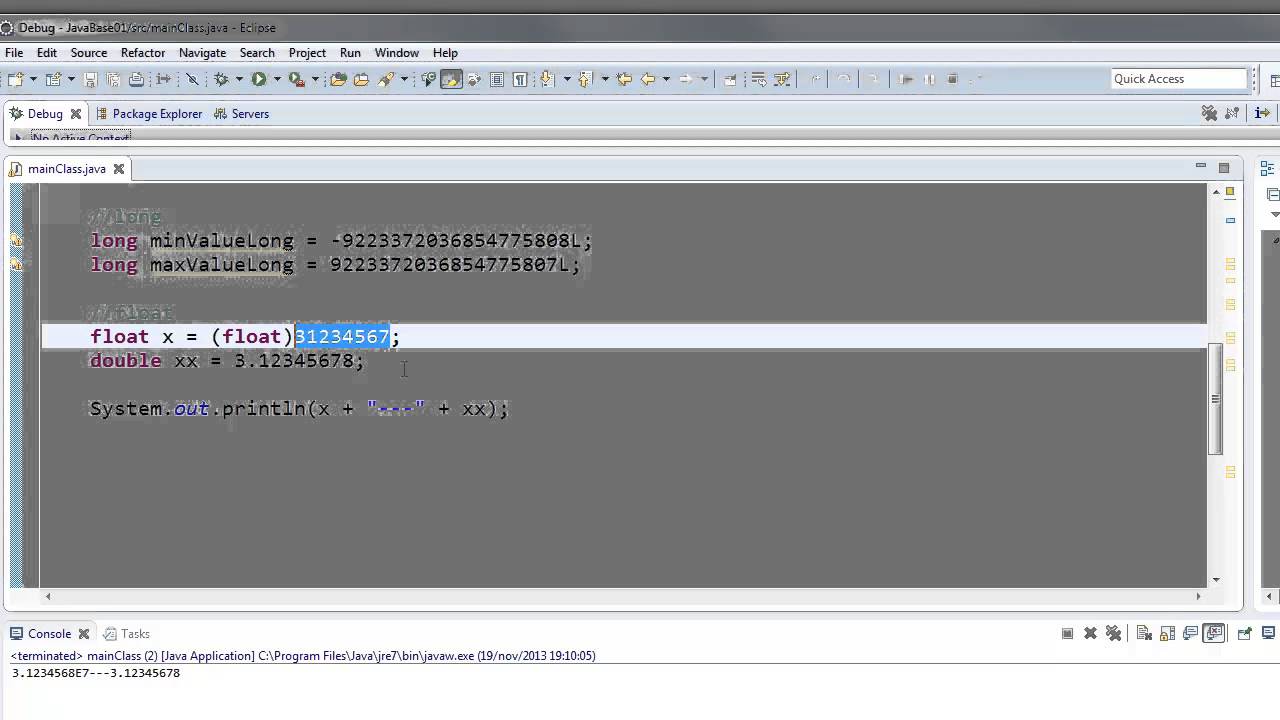This screenshot has width=1280, height=720.
Task: Click the Open Type icon
Action: 338,79
